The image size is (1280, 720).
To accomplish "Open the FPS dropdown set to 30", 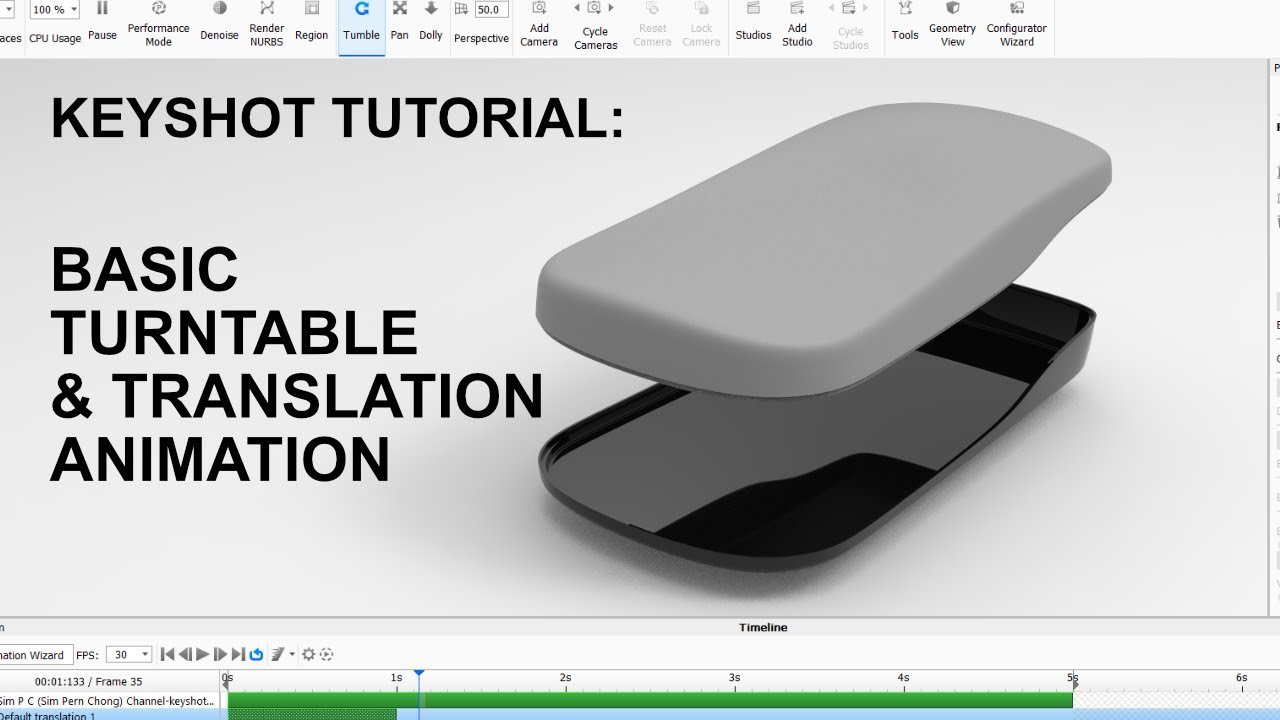I will [x=129, y=655].
